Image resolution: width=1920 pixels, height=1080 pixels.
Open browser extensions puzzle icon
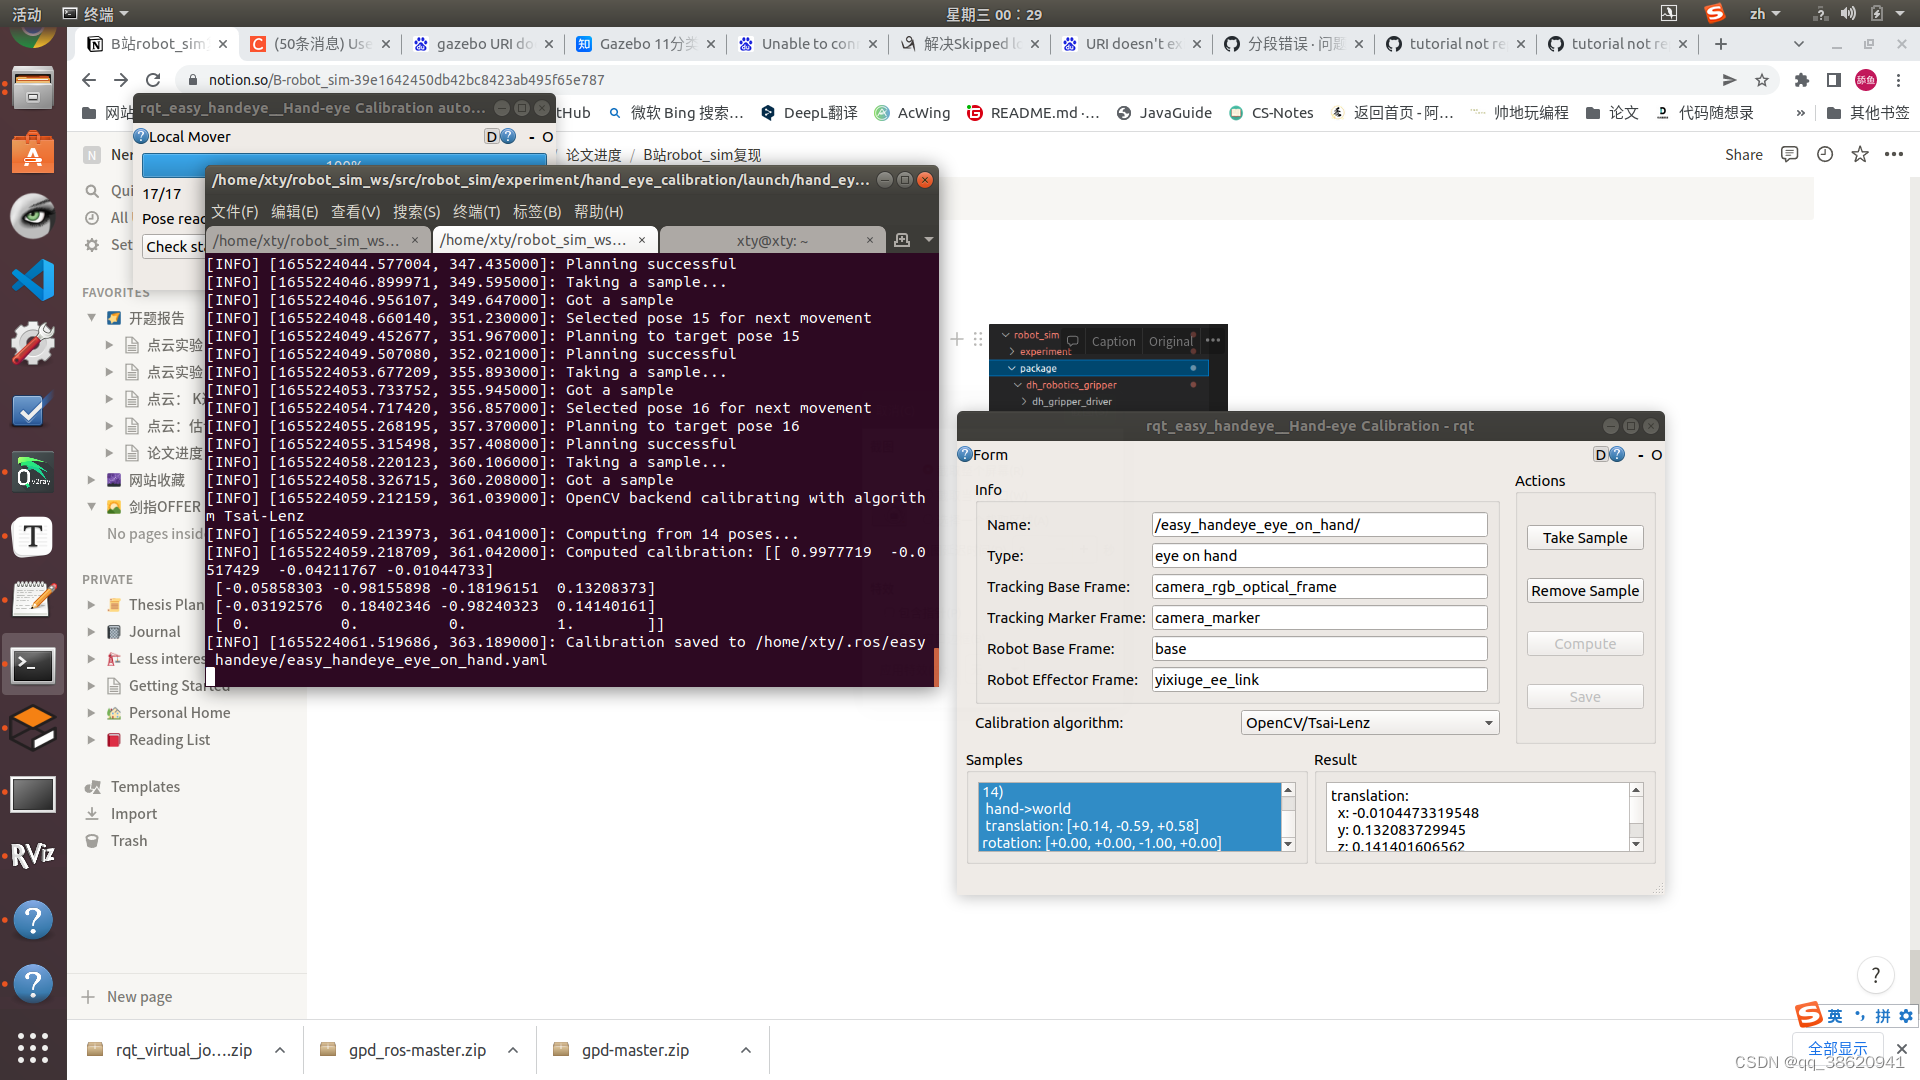pyautogui.click(x=1802, y=80)
